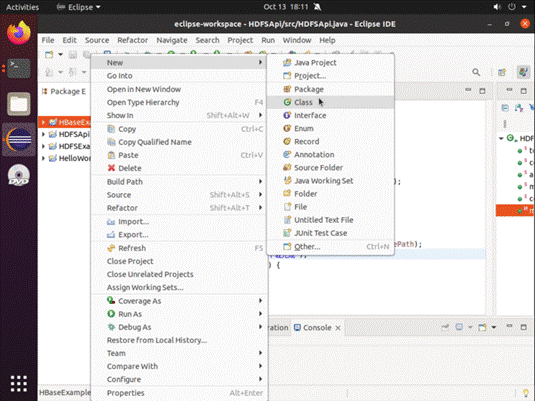Open Properties in context menu
Viewport: 535px width, 401px height.
pyautogui.click(x=179, y=393)
